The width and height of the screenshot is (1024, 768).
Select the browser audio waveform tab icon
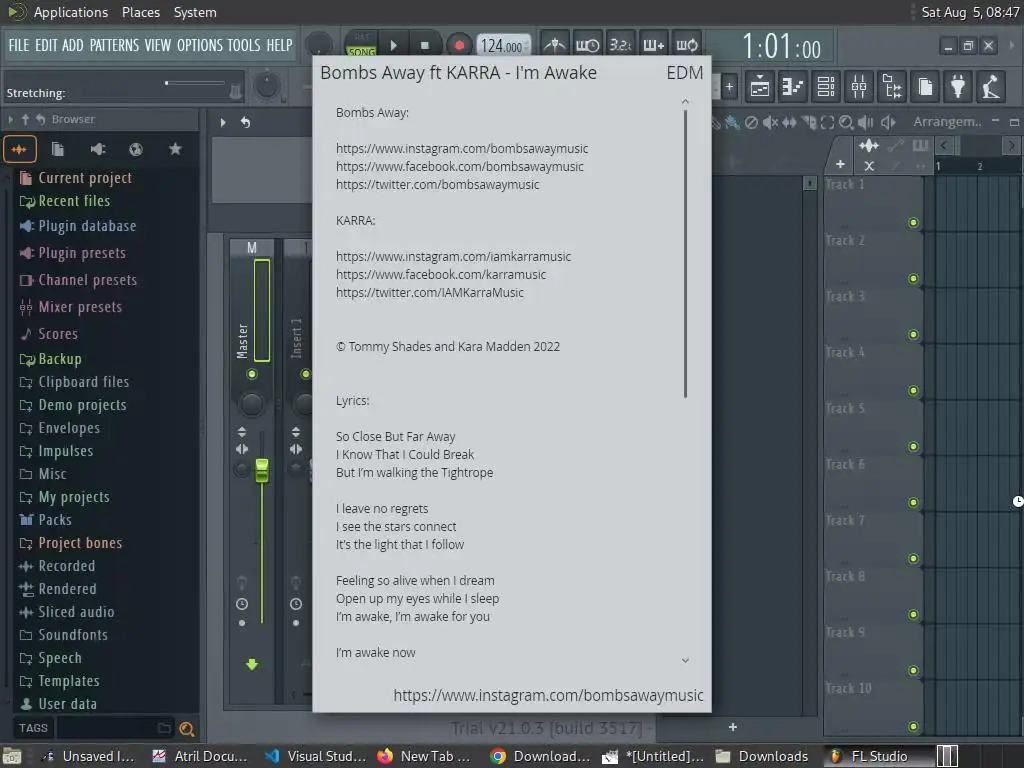point(19,150)
